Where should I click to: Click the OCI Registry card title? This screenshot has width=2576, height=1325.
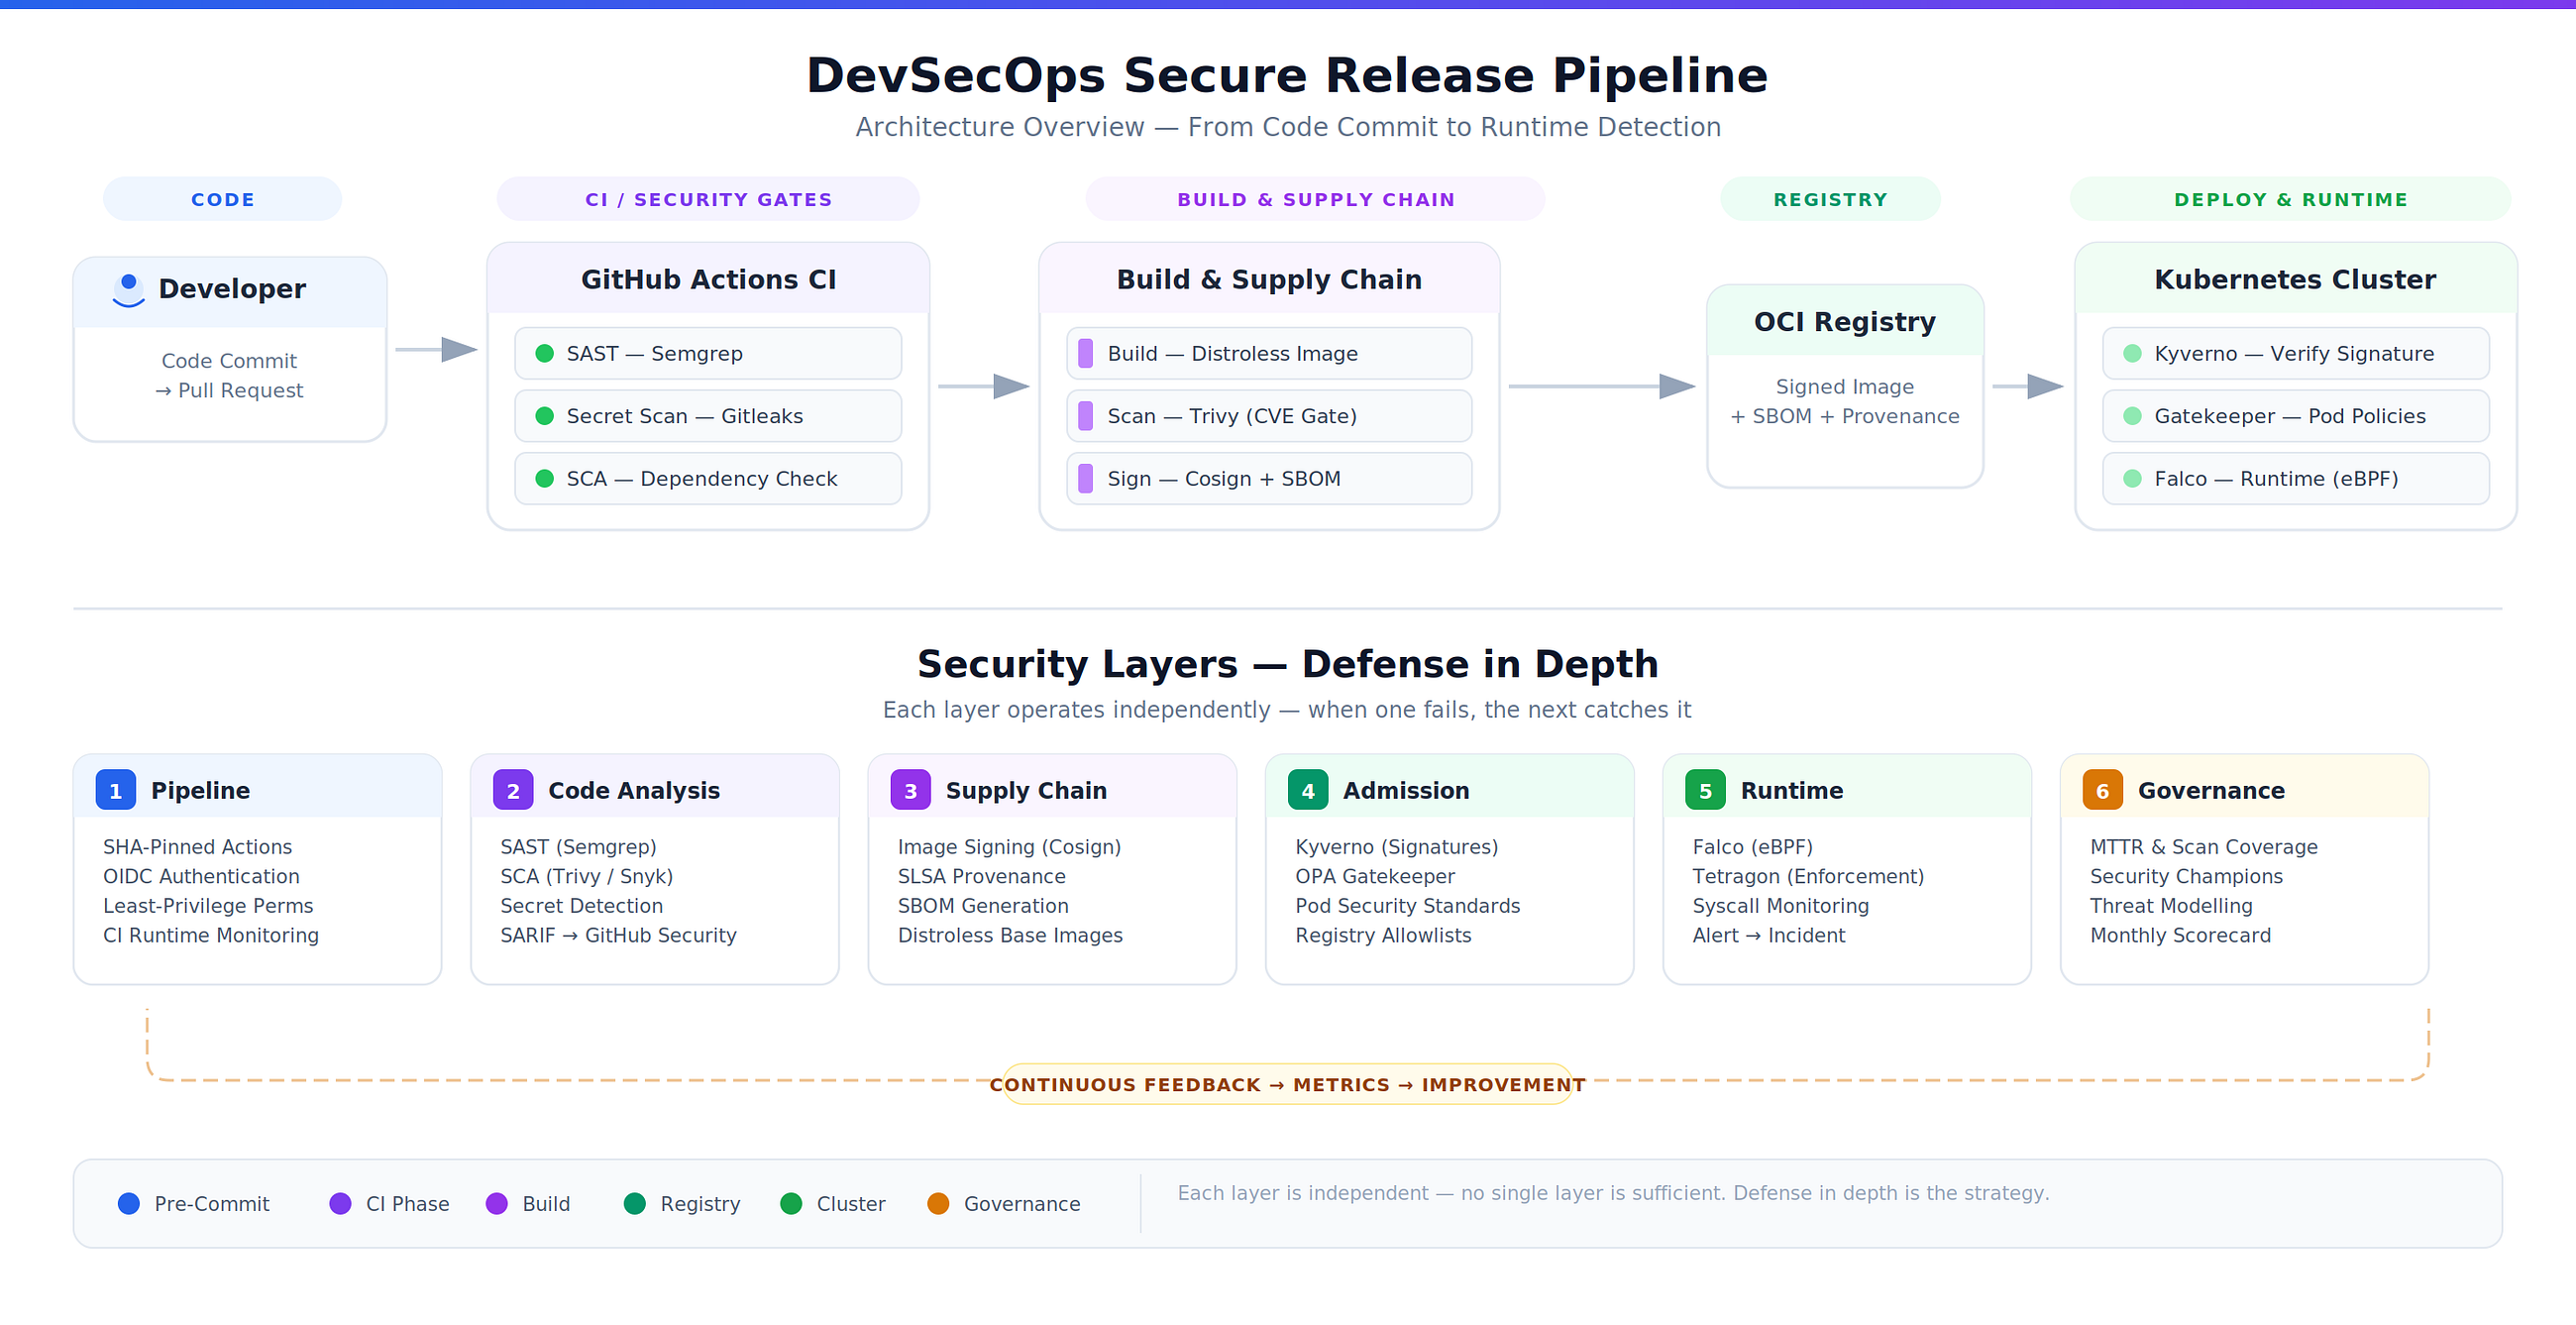tap(1845, 322)
